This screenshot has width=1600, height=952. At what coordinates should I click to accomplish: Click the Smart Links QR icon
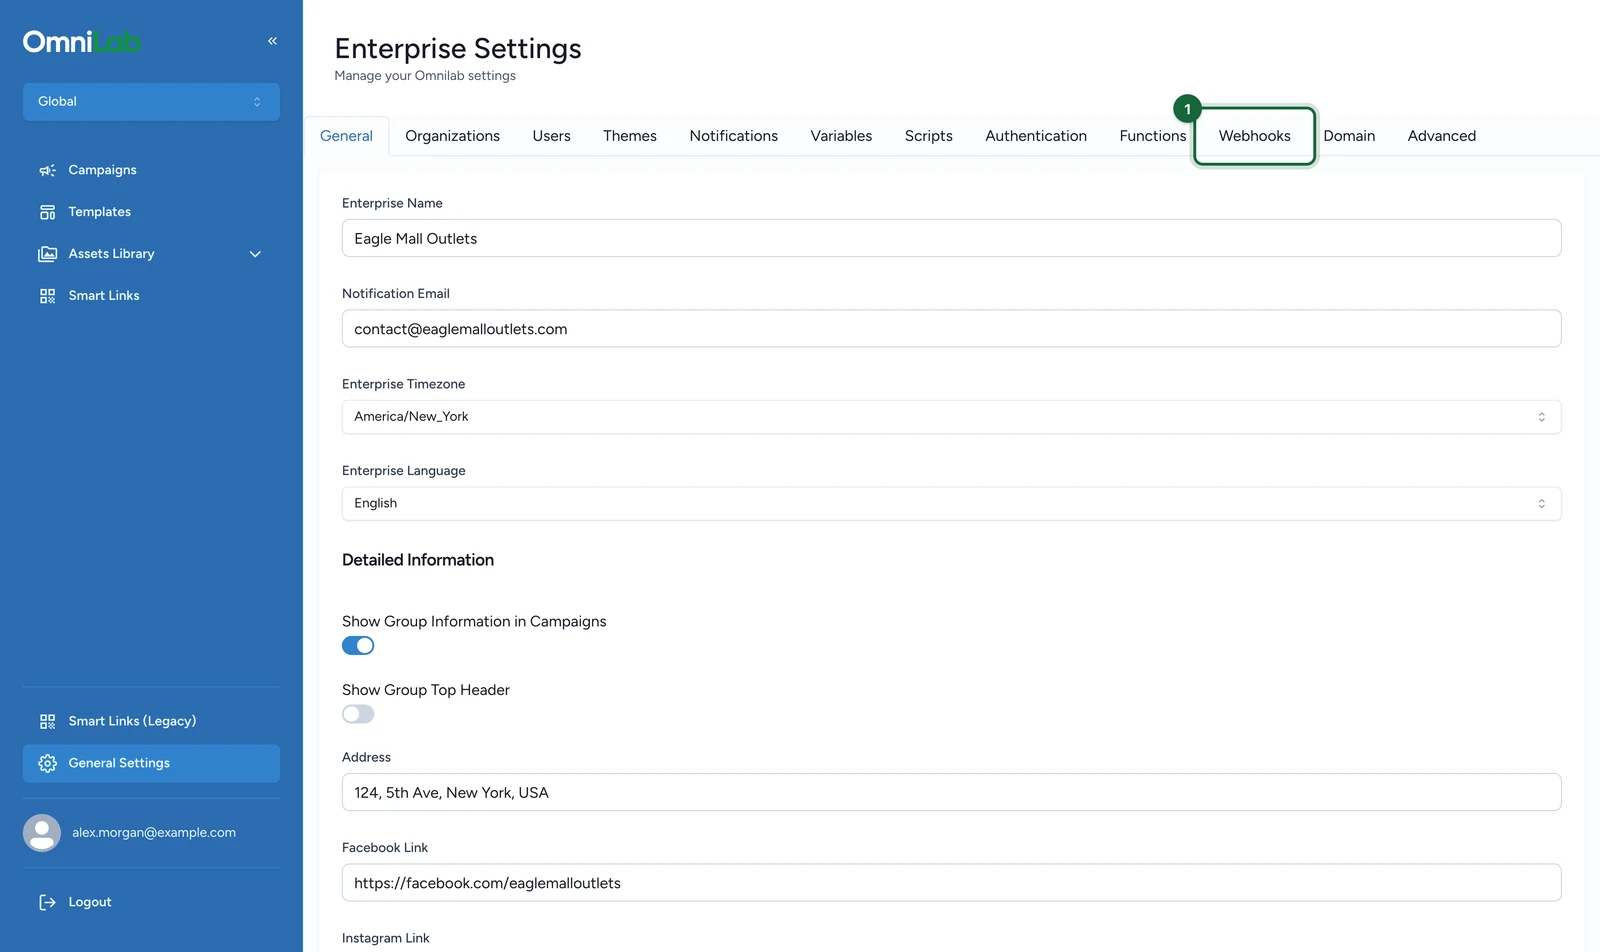pyautogui.click(x=47, y=296)
